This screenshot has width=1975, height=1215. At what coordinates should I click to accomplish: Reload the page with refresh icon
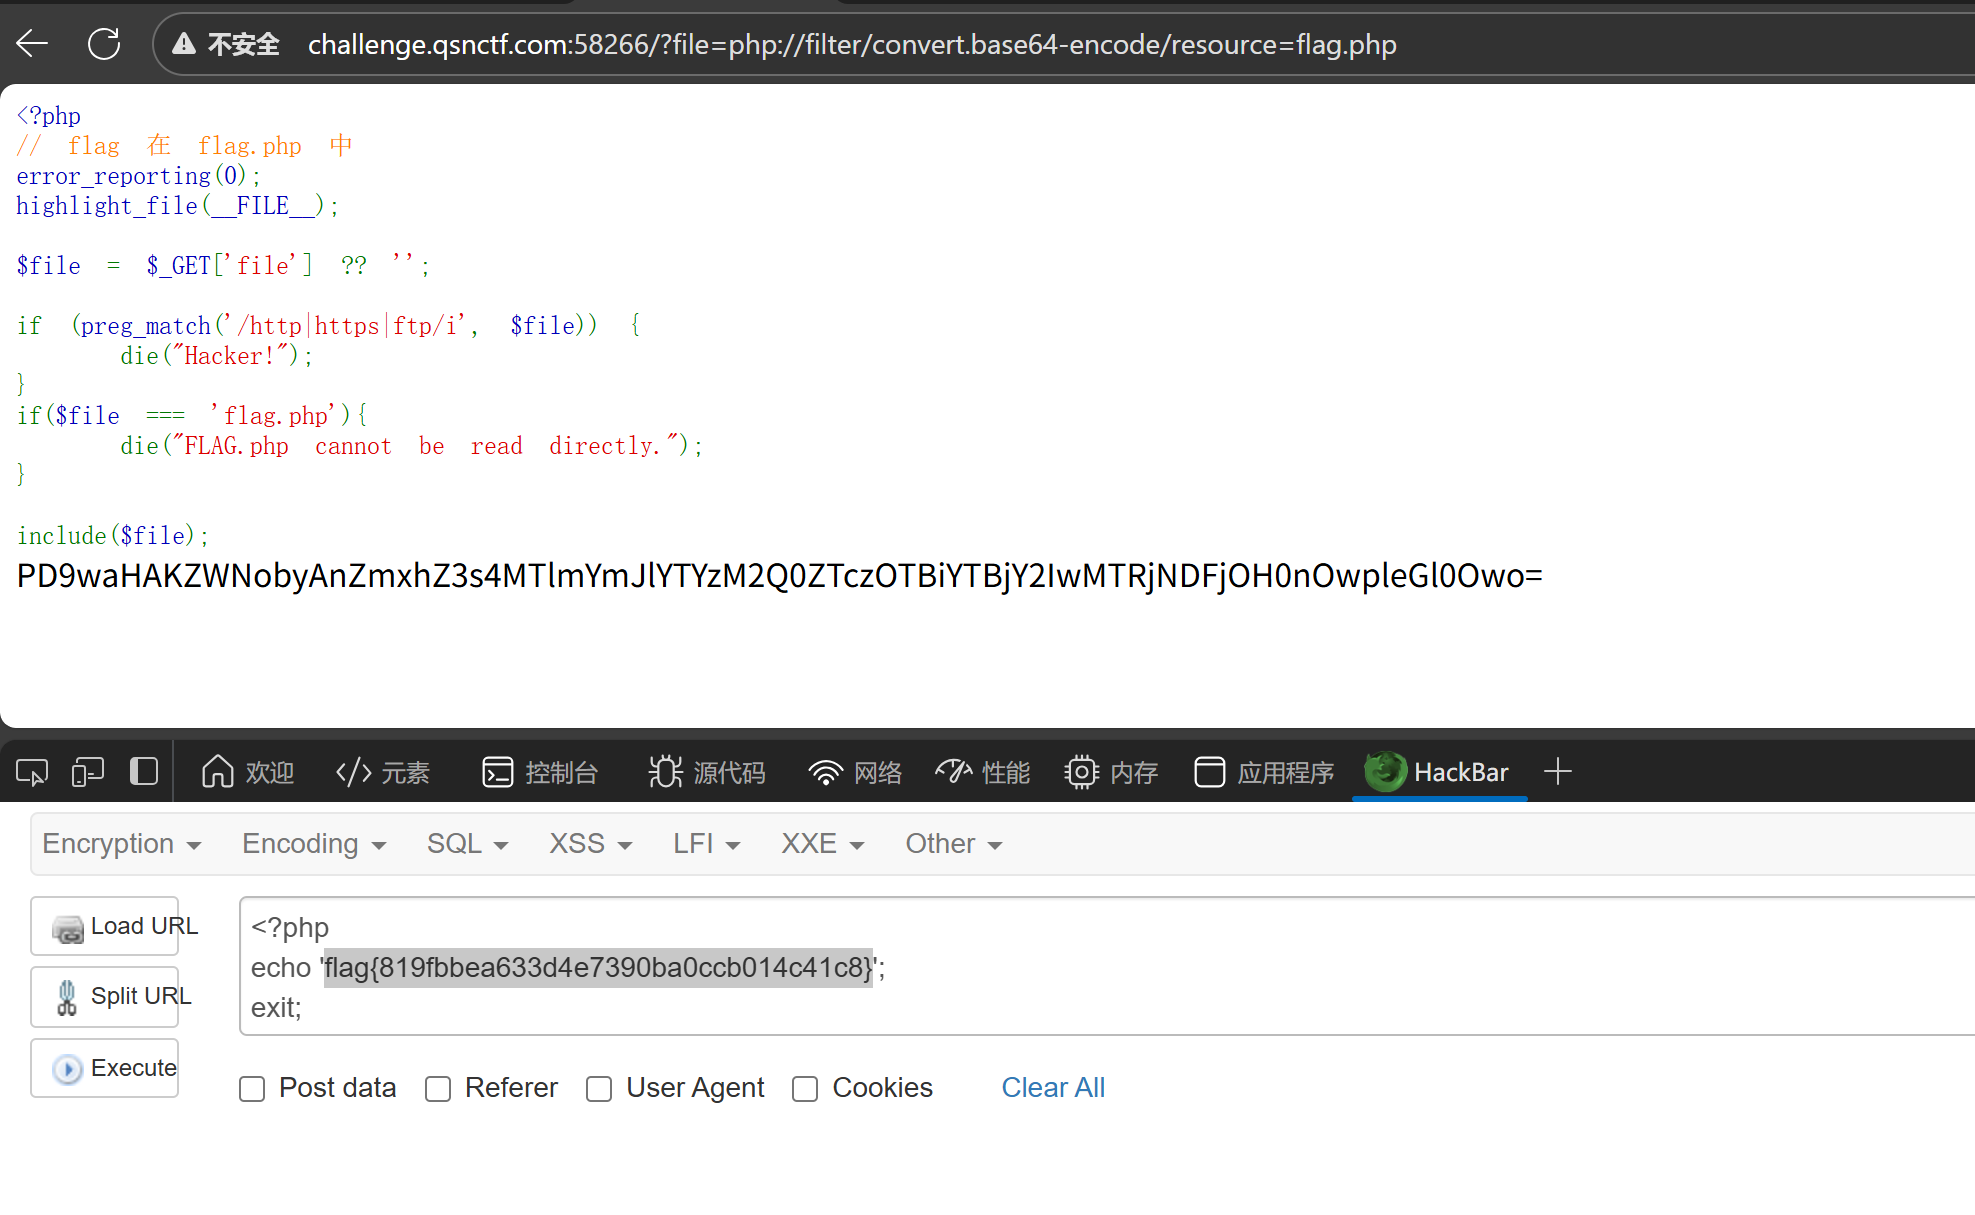click(104, 44)
